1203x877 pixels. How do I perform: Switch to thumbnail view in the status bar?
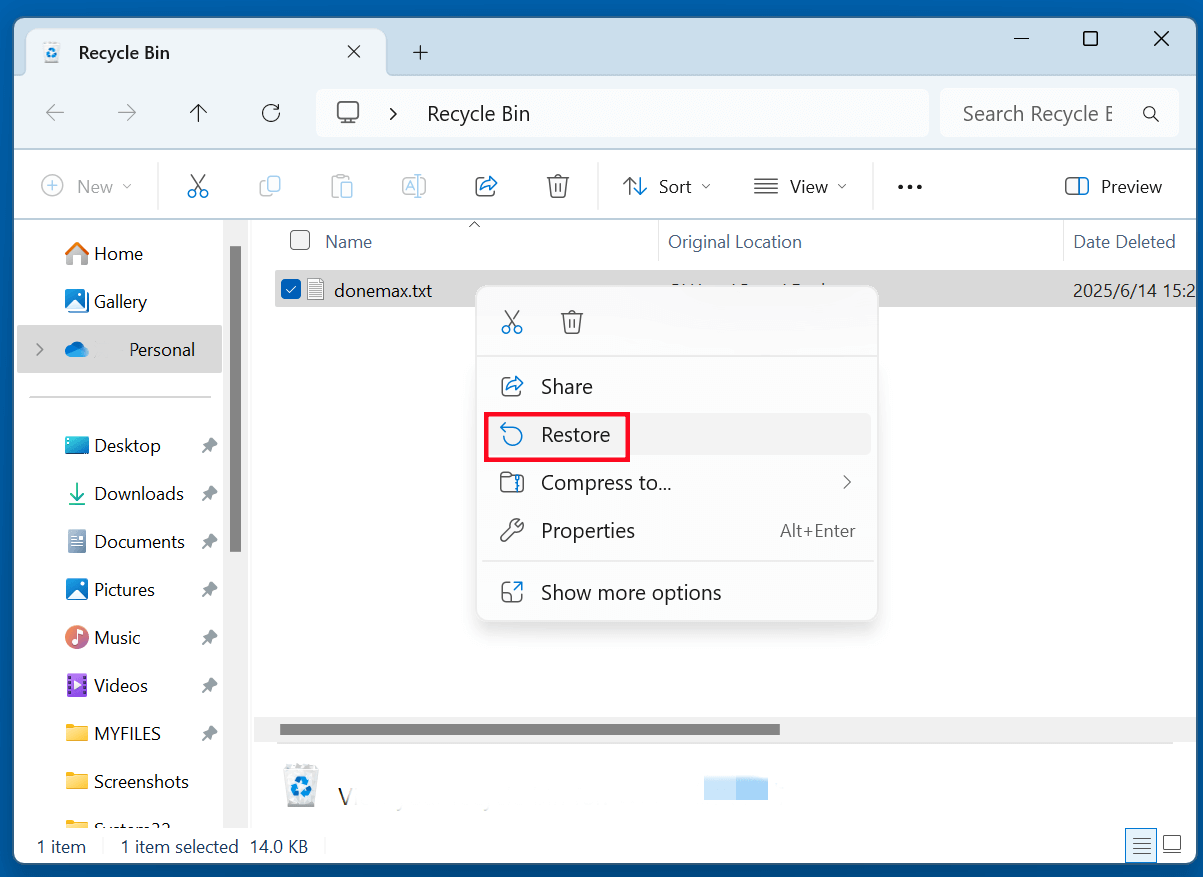point(1171,844)
